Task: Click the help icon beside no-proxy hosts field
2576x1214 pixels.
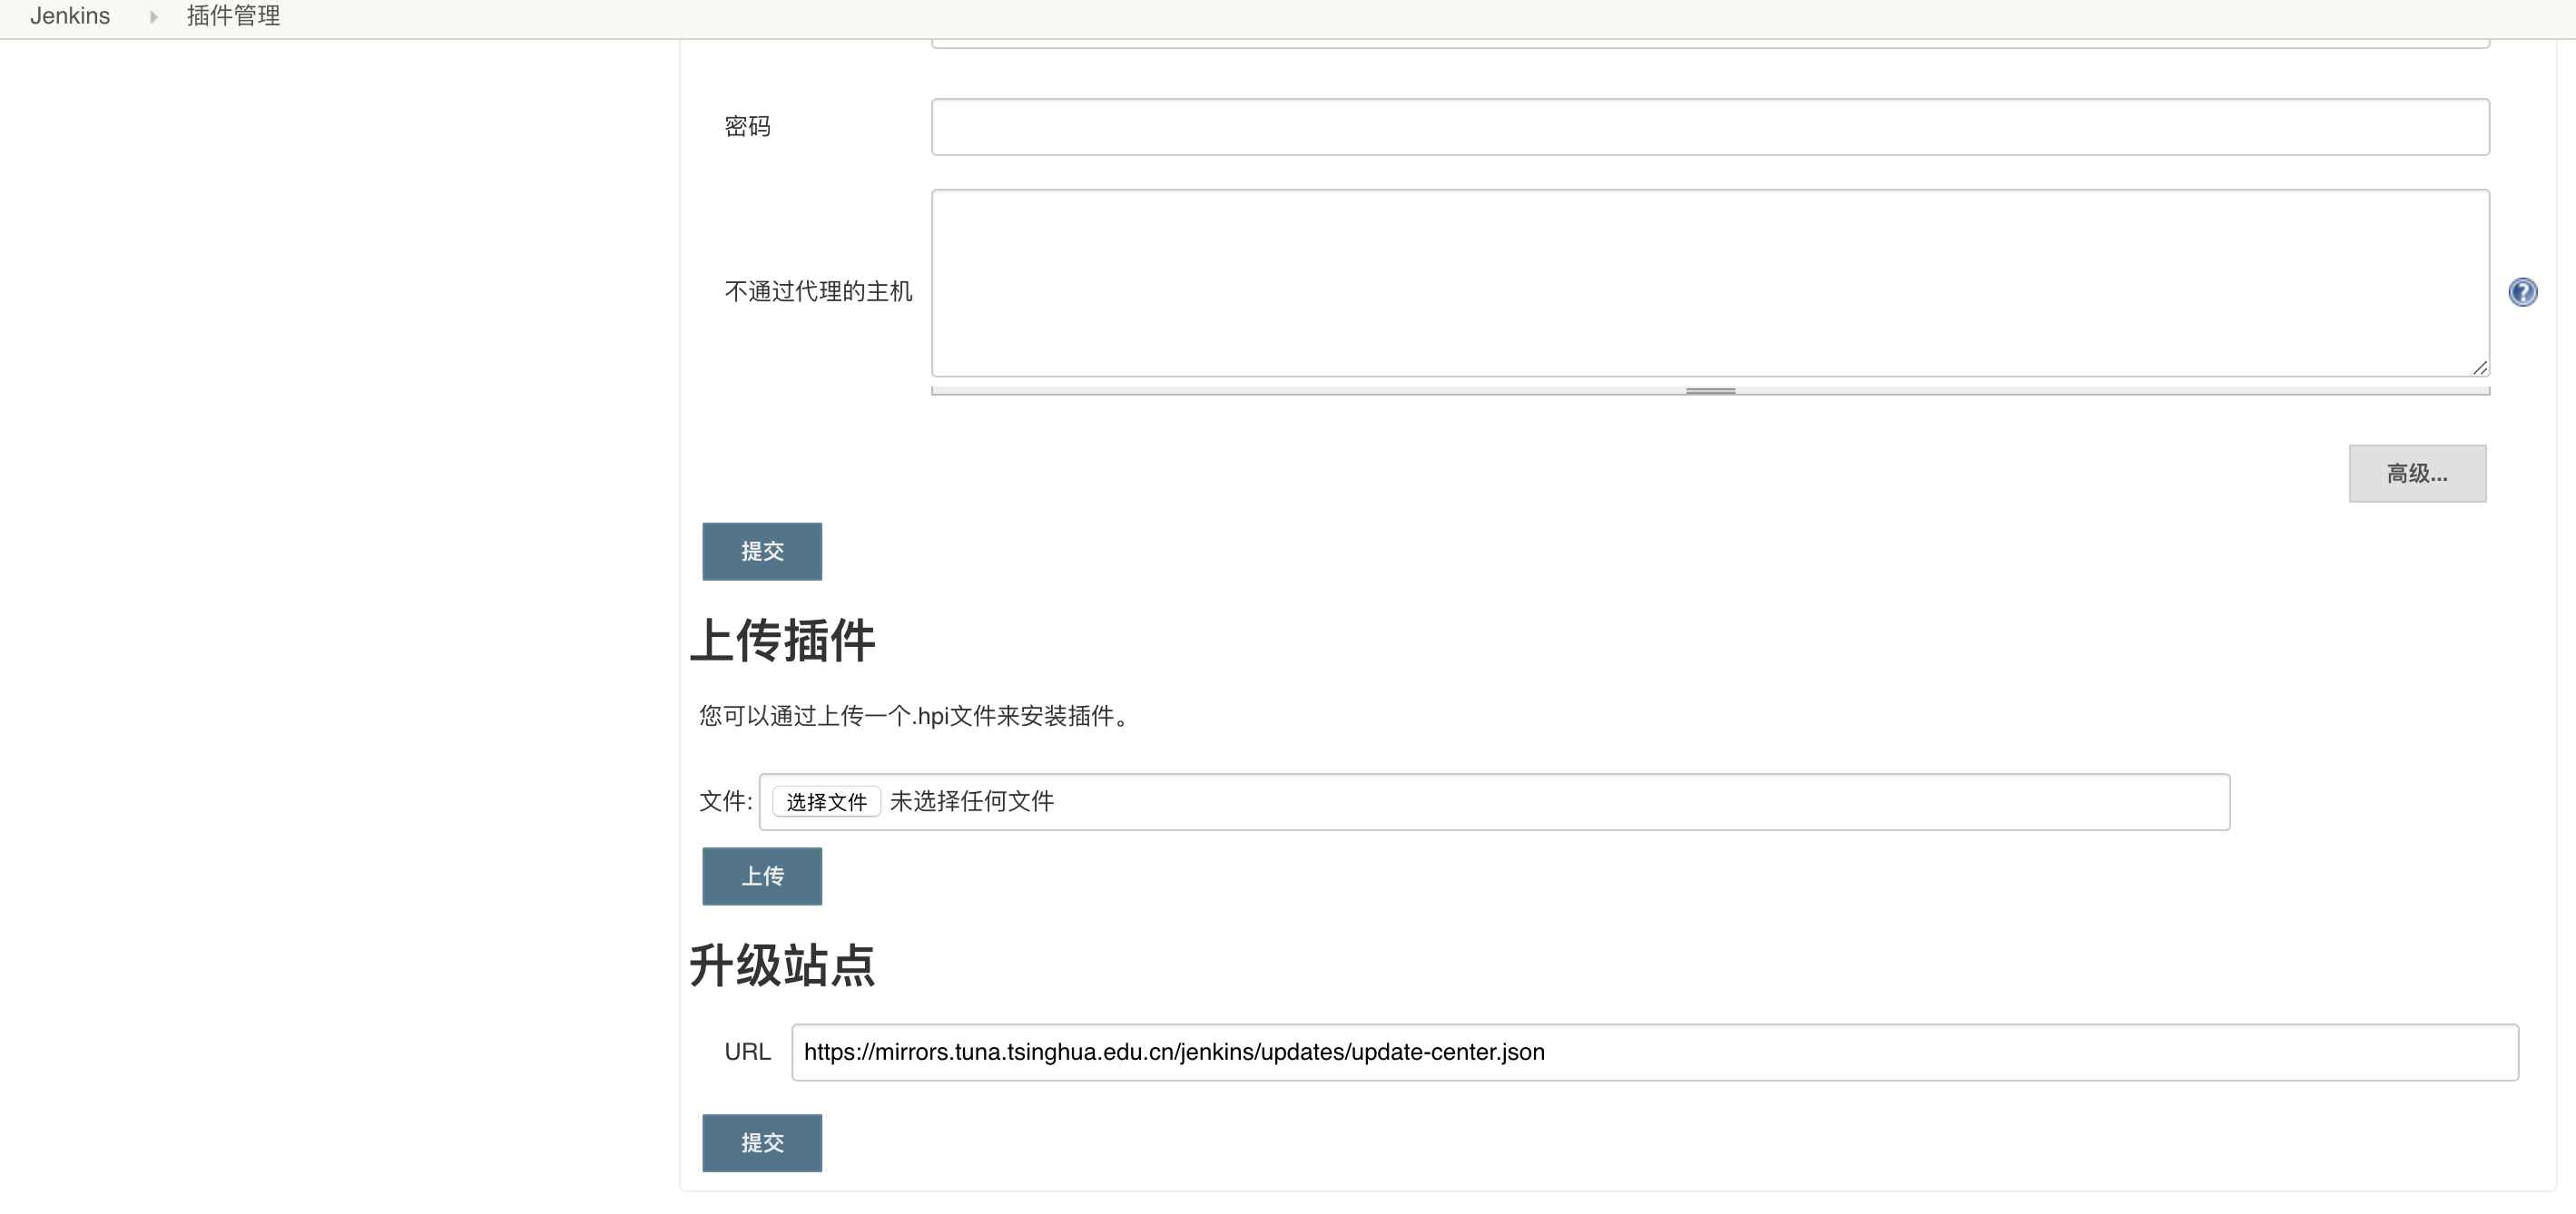Action: point(2522,292)
